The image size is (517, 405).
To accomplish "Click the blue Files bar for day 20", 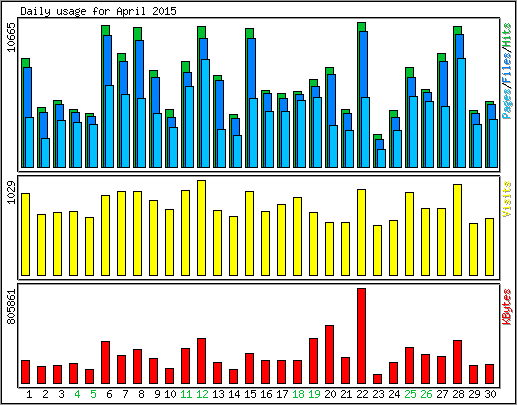I will click(332, 100).
